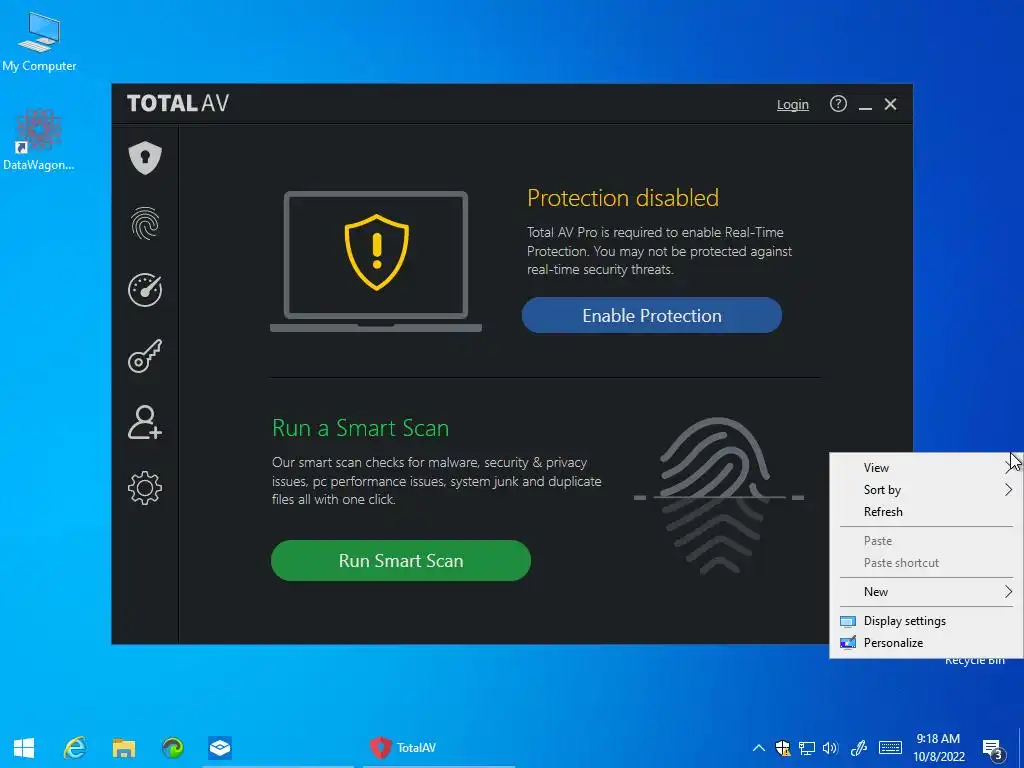Open the clock showing 9:18 AM
The image size is (1024, 768).
pos(938,748)
